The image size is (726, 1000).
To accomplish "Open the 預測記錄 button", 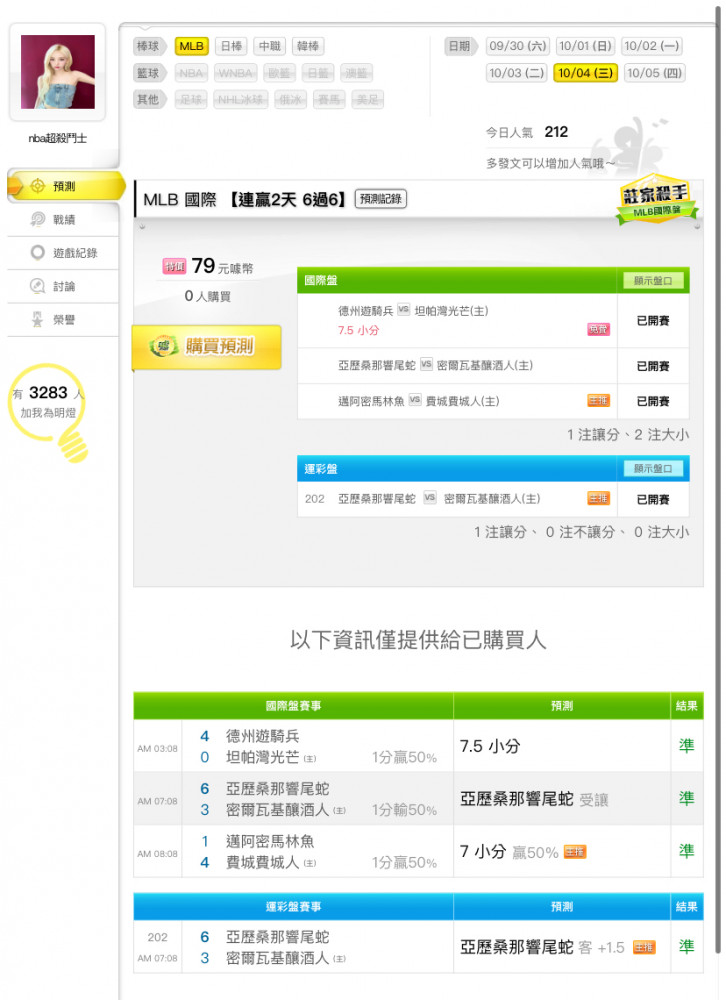I will [x=380, y=199].
